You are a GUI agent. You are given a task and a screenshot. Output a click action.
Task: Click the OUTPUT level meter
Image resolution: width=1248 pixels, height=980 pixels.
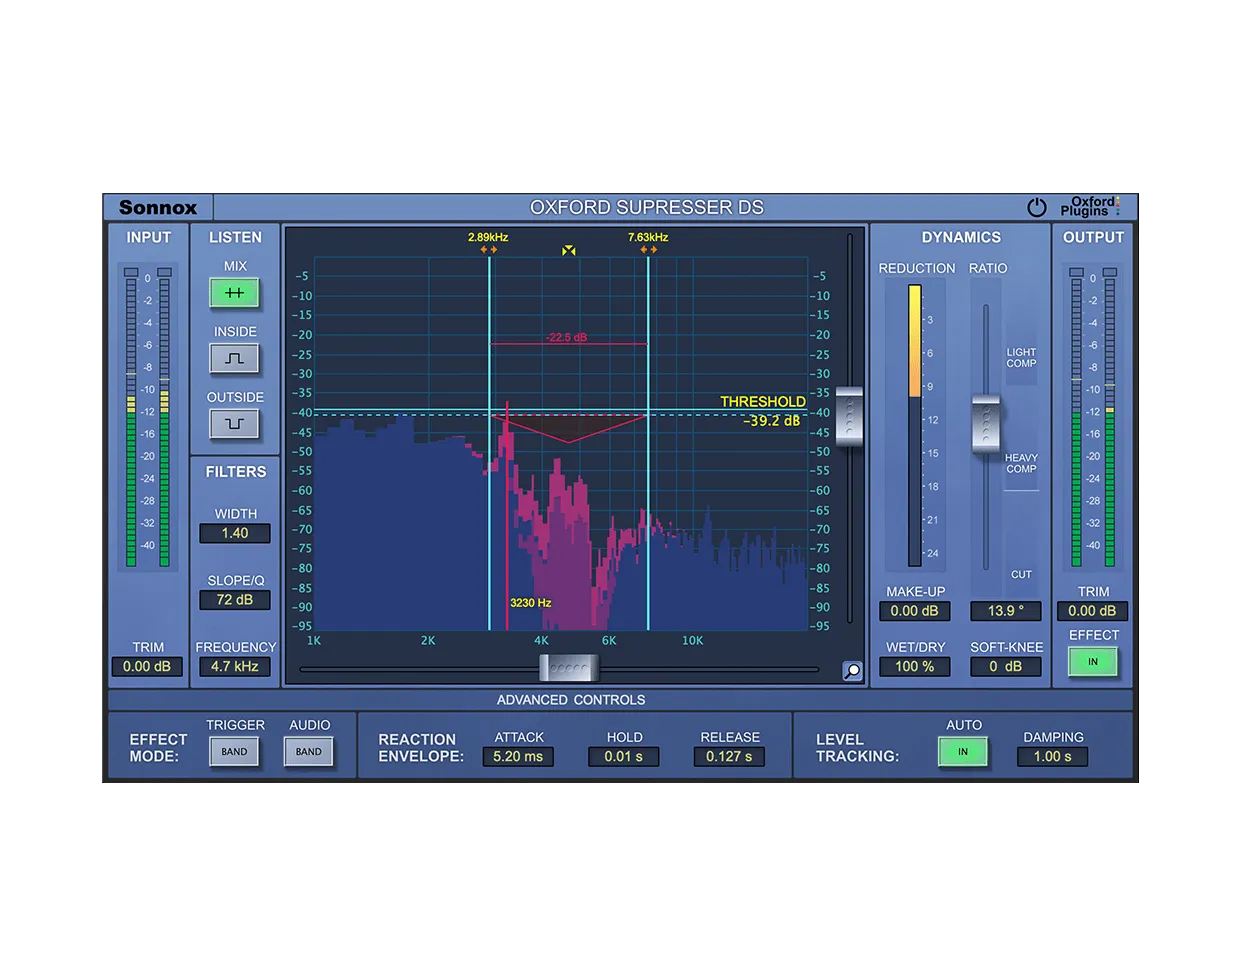click(x=1093, y=418)
